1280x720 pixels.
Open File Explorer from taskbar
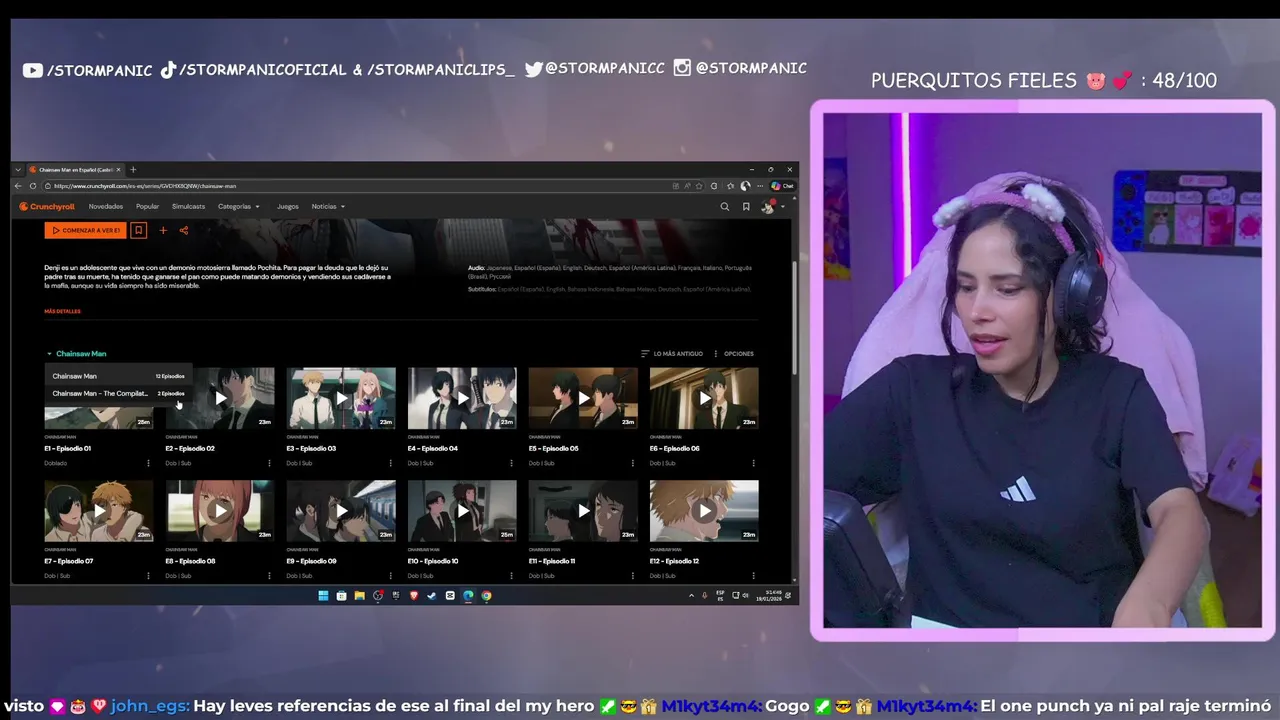click(359, 596)
